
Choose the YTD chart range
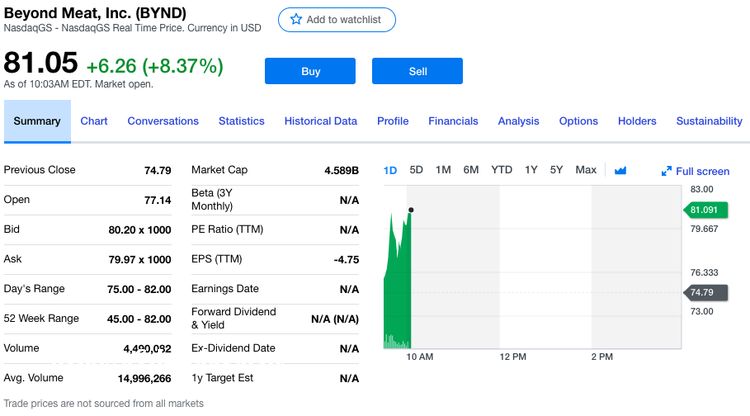pos(501,170)
